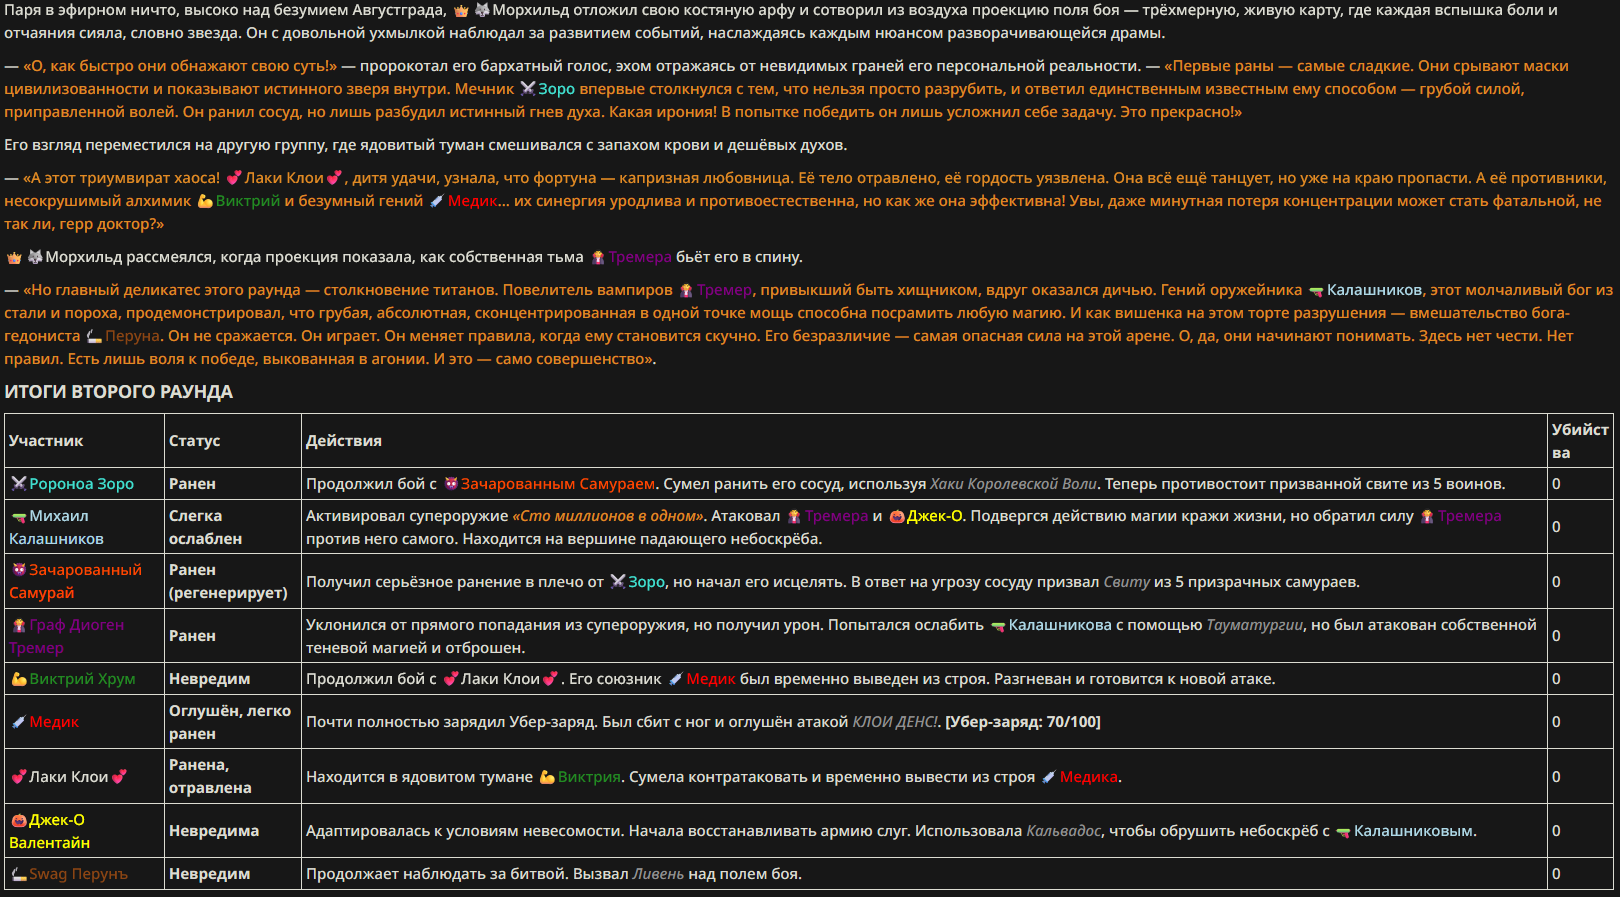This screenshot has height=897, width=1620.
Task: Click the heading ИТОГИ ВТОРОГО РАУНДА
Action: pos(118,392)
